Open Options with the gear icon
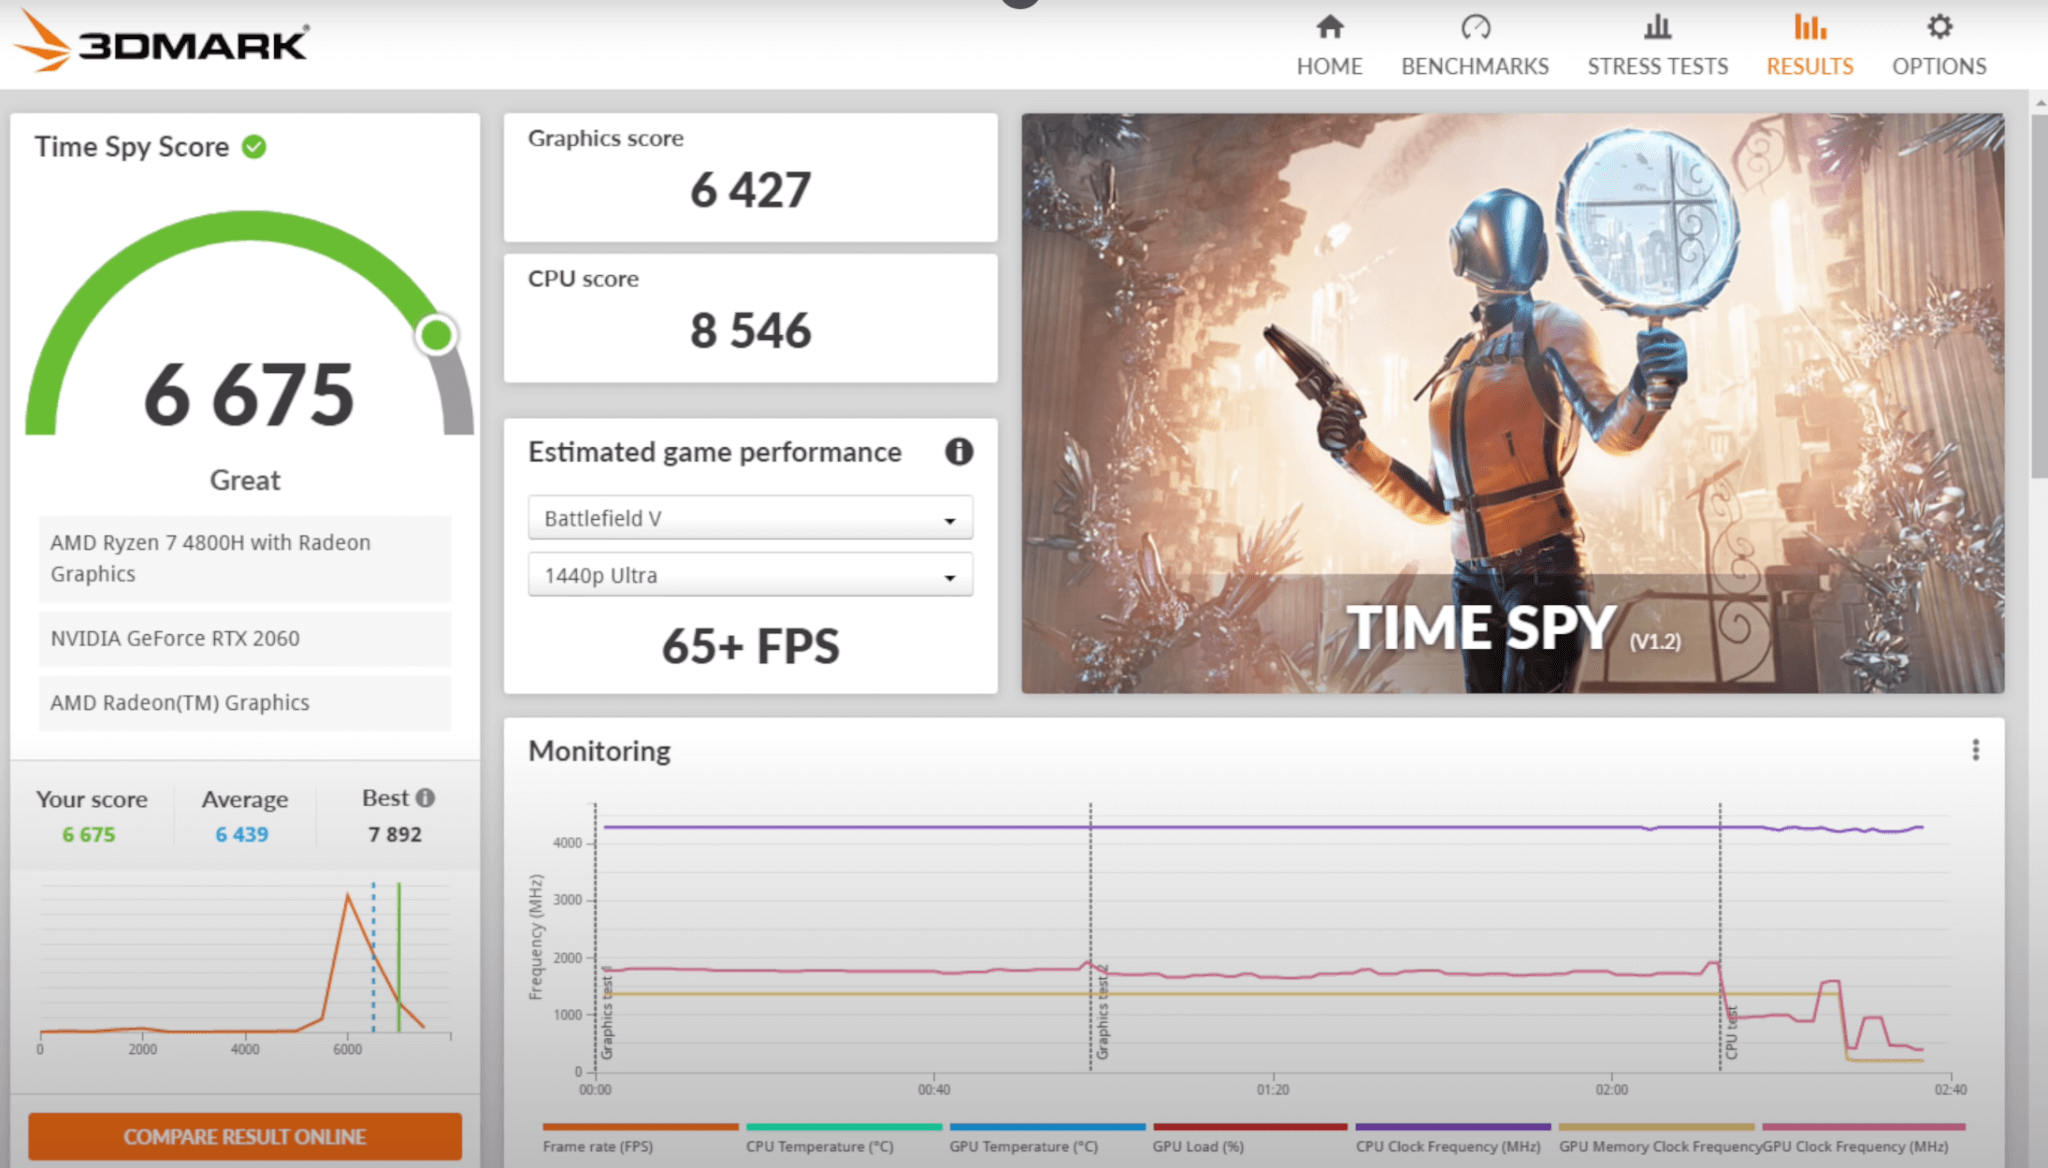 [1939, 27]
